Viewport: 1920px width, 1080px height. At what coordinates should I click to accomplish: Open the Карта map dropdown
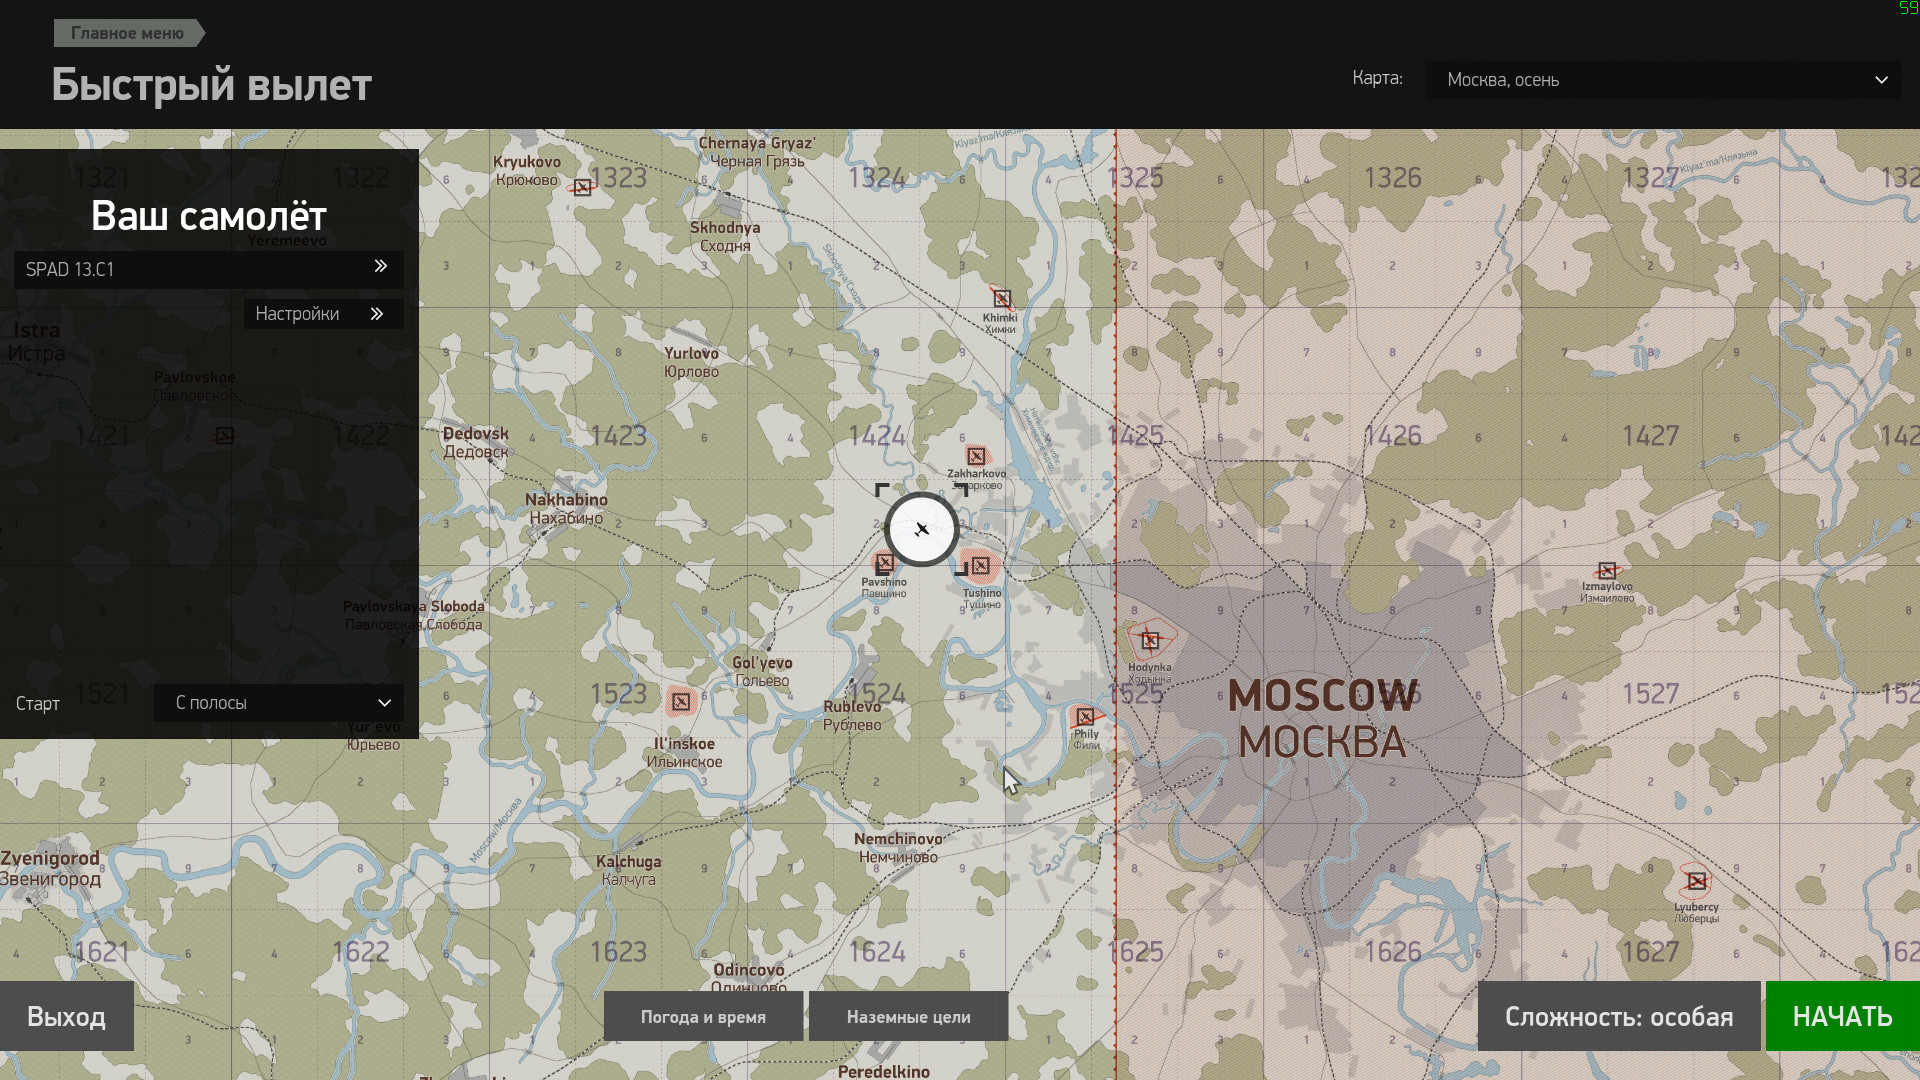coord(1664,80)
